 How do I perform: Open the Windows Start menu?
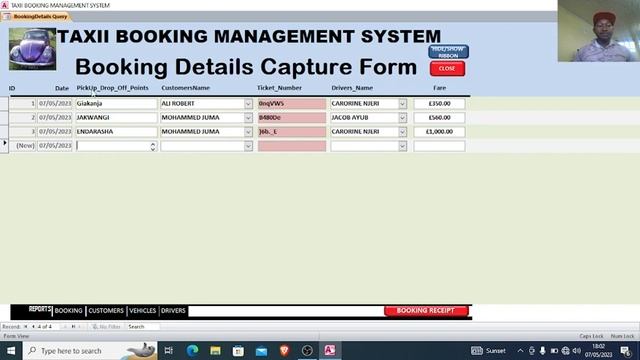pyautogui.click(x=11, y=351)
